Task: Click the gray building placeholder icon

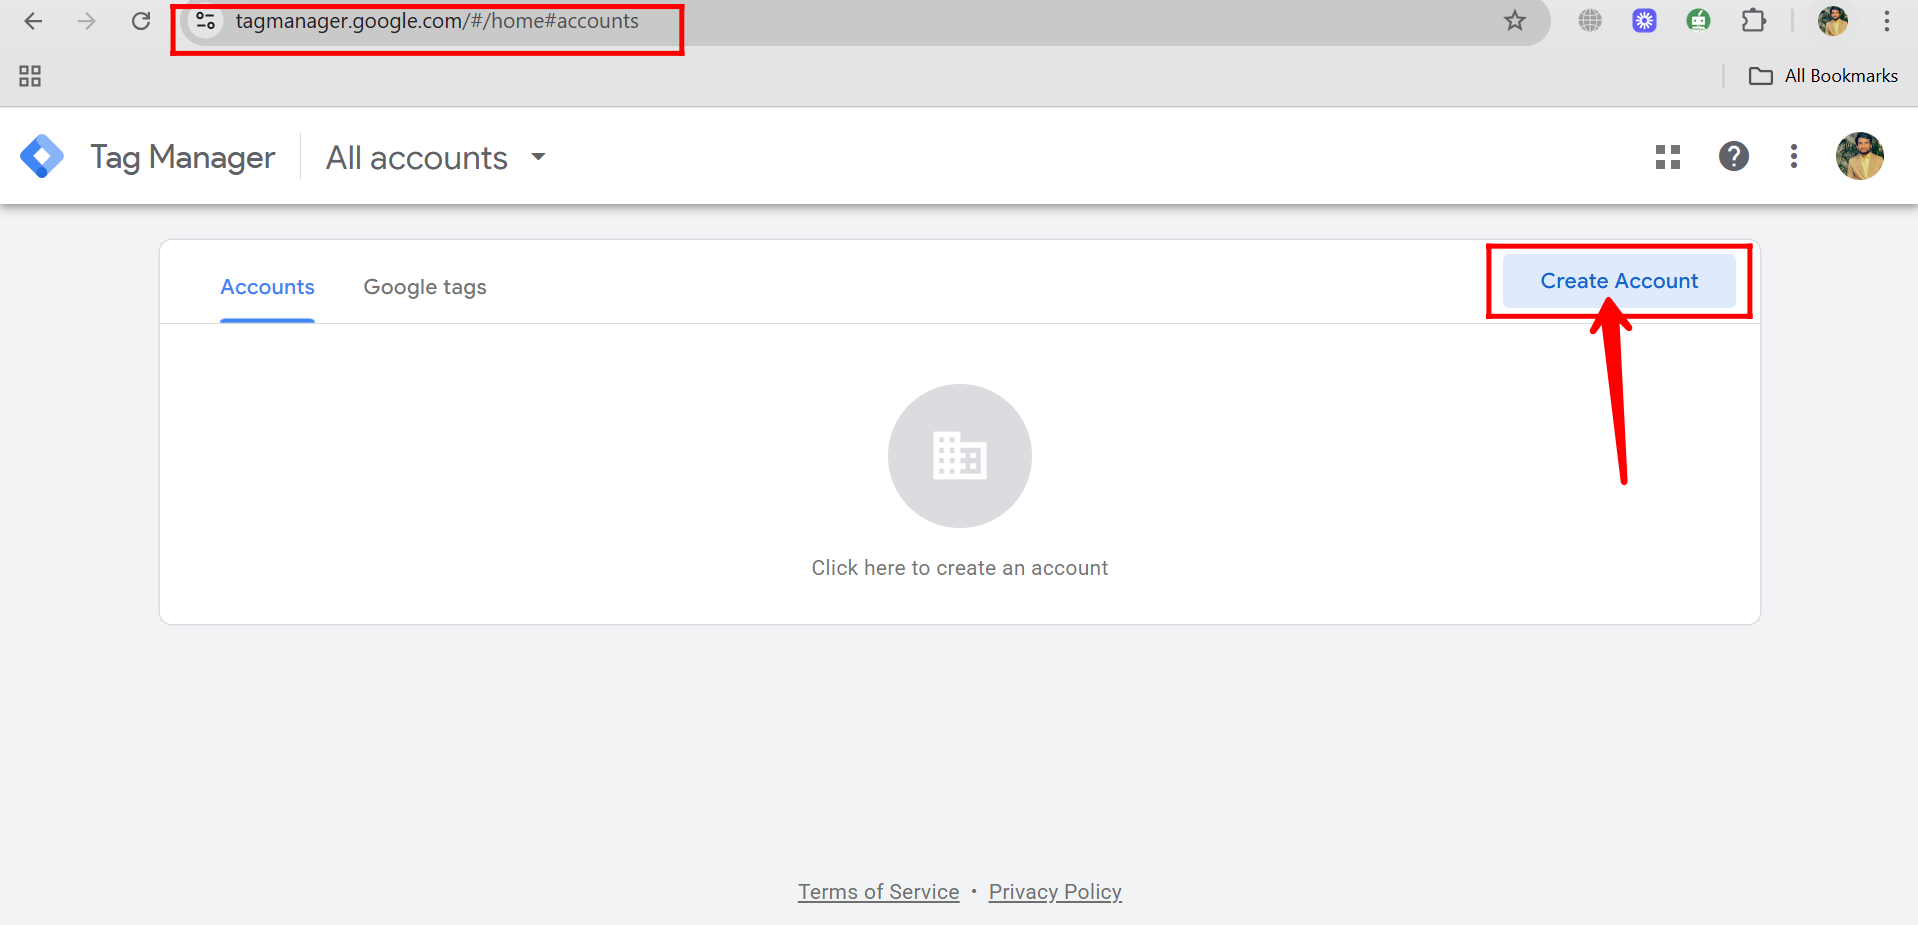Action: point(960,456)
